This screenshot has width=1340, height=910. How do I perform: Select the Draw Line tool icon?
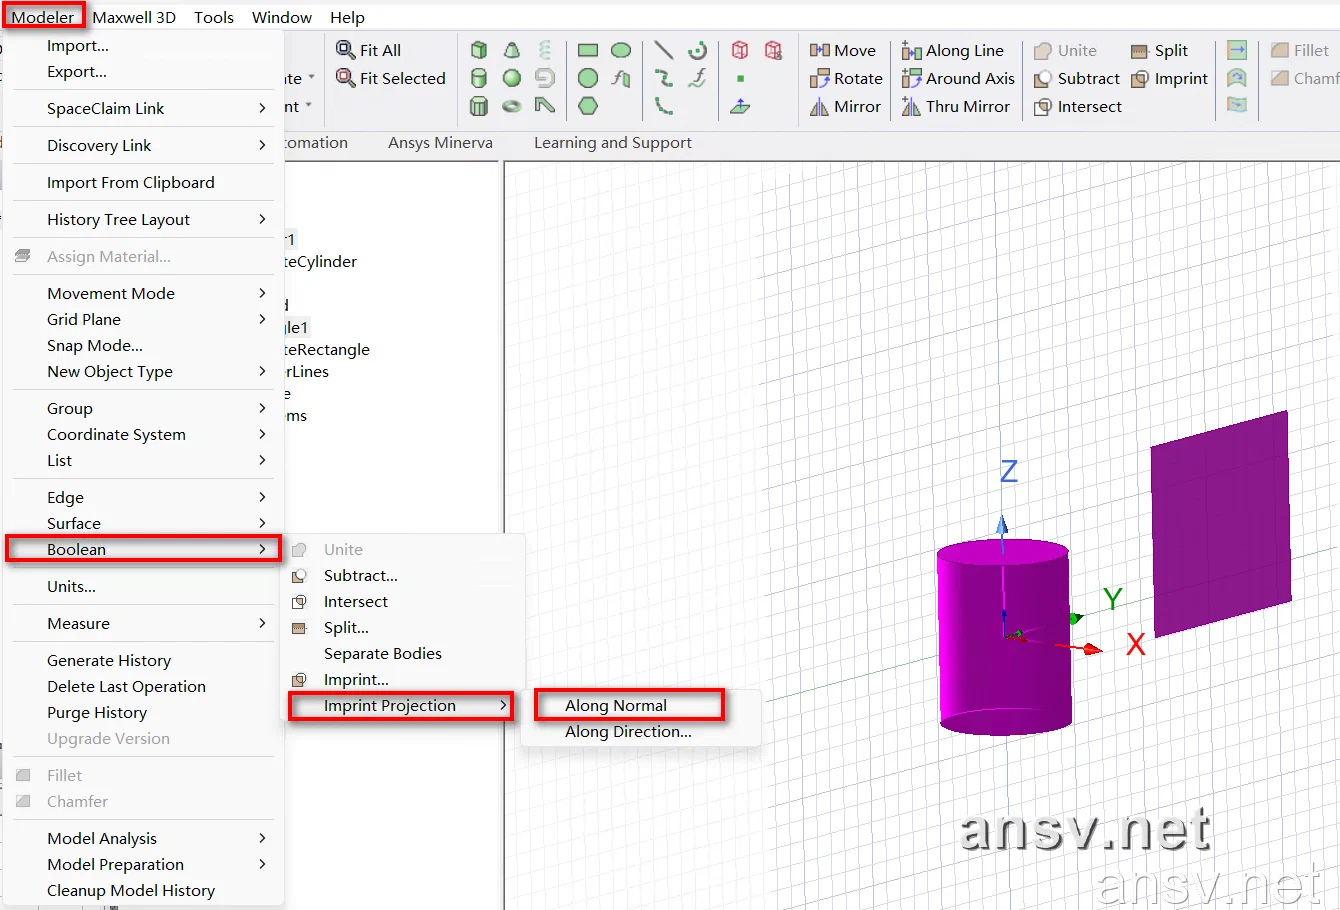click(x=663, y=50)
